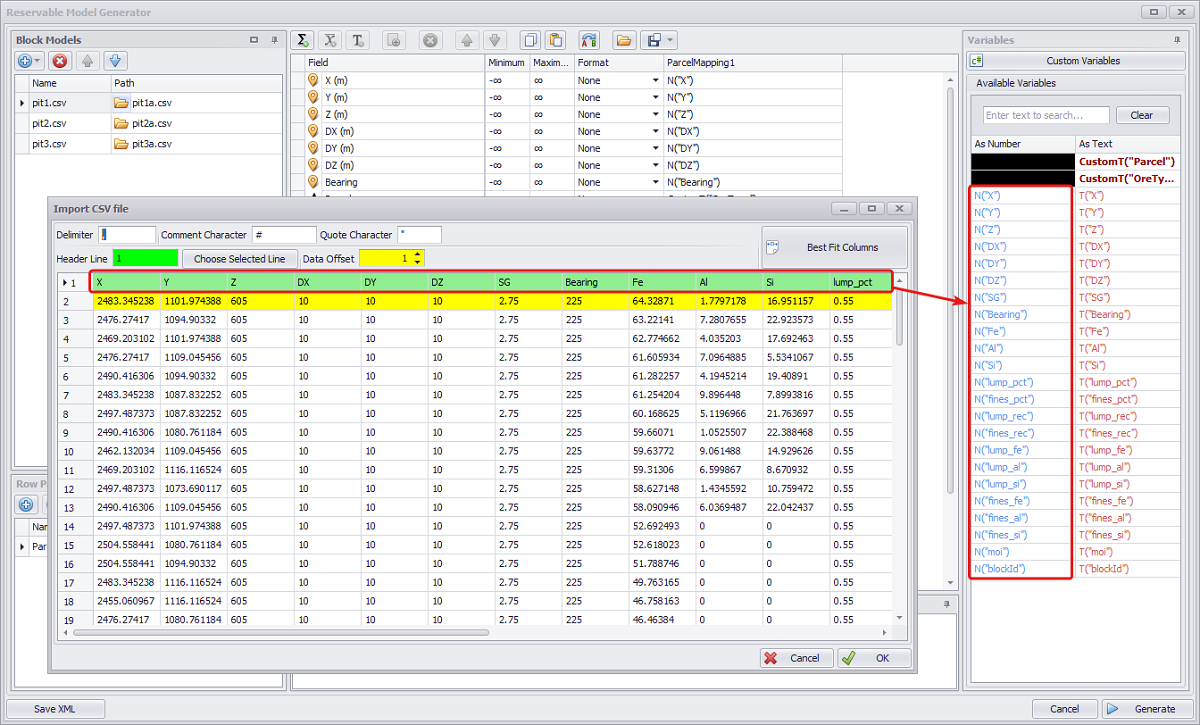
Task: Click the delete block model red icon
Action: 60,61
